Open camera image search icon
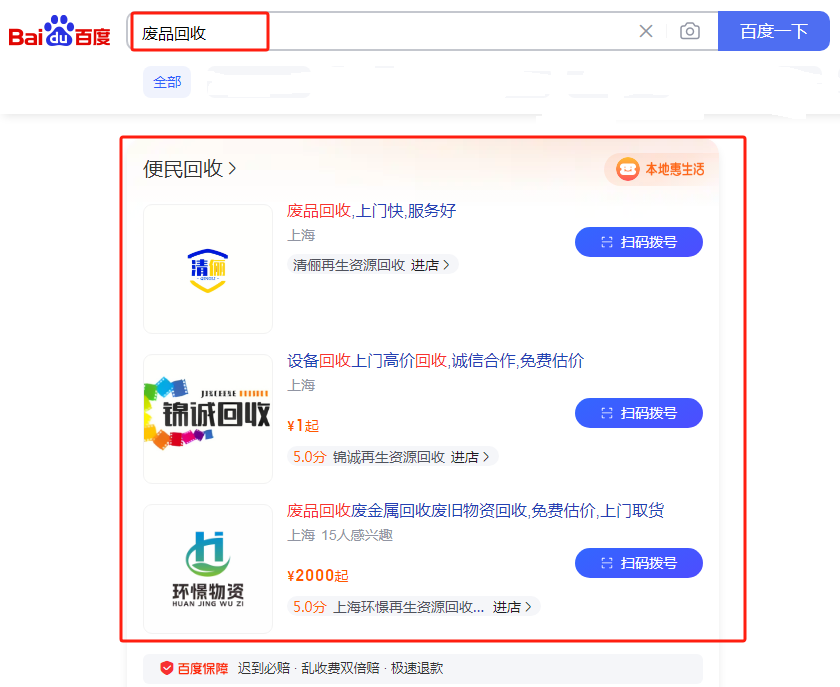Image resolution: width=840 pixels, height=687 pixels. (690, 31)
